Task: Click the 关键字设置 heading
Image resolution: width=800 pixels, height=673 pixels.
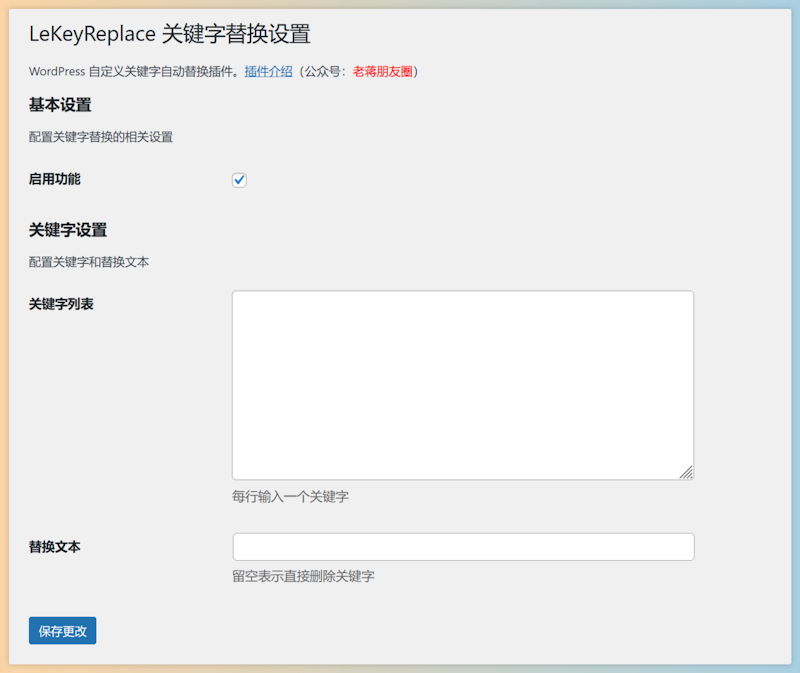Action: (x=68, y=230)
